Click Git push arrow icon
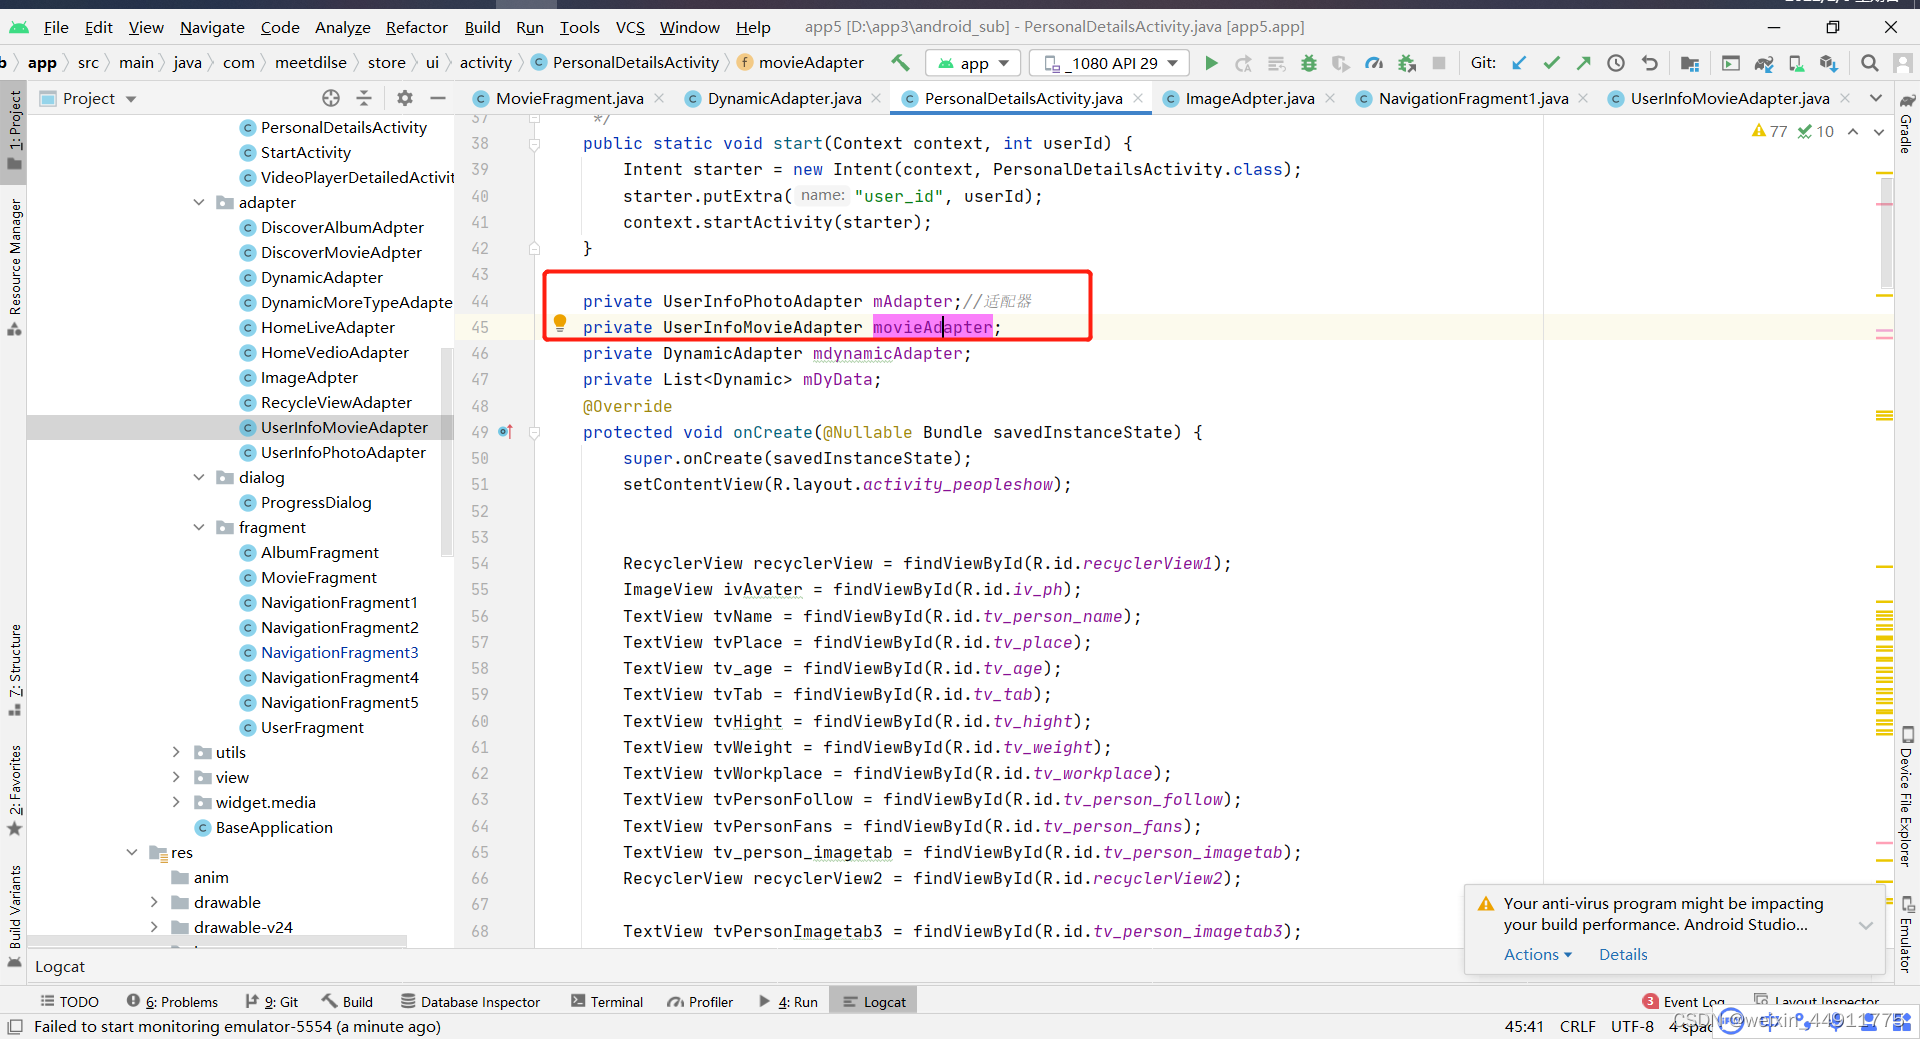The height and width of the screenshot is (1039, 1920). point(1583,63)
